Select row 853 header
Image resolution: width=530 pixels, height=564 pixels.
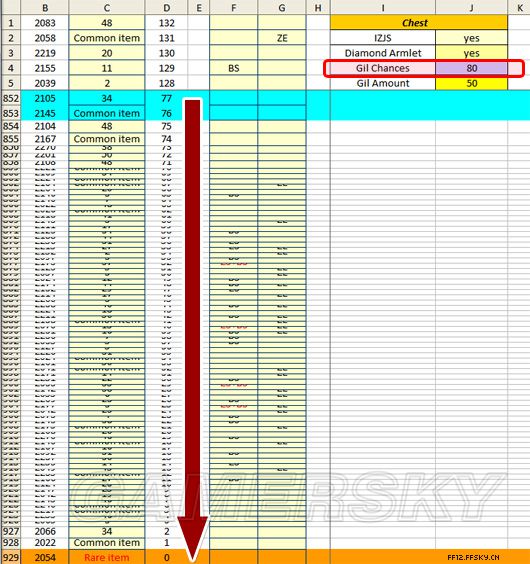[x=11, y=113]
